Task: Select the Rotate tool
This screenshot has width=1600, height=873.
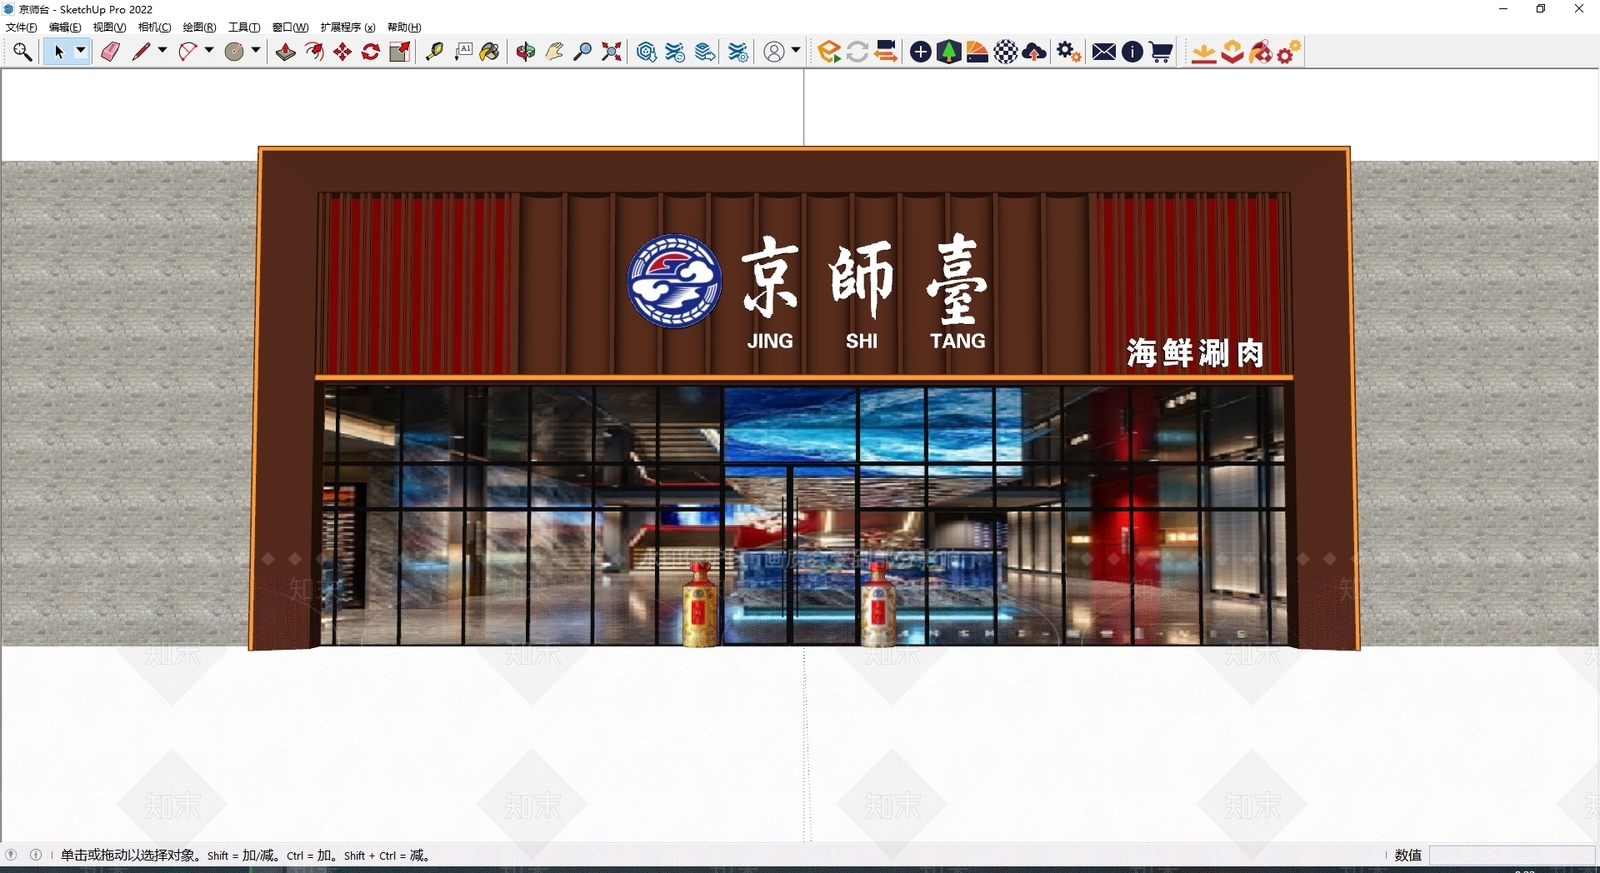Action: [x=371, y=52]
